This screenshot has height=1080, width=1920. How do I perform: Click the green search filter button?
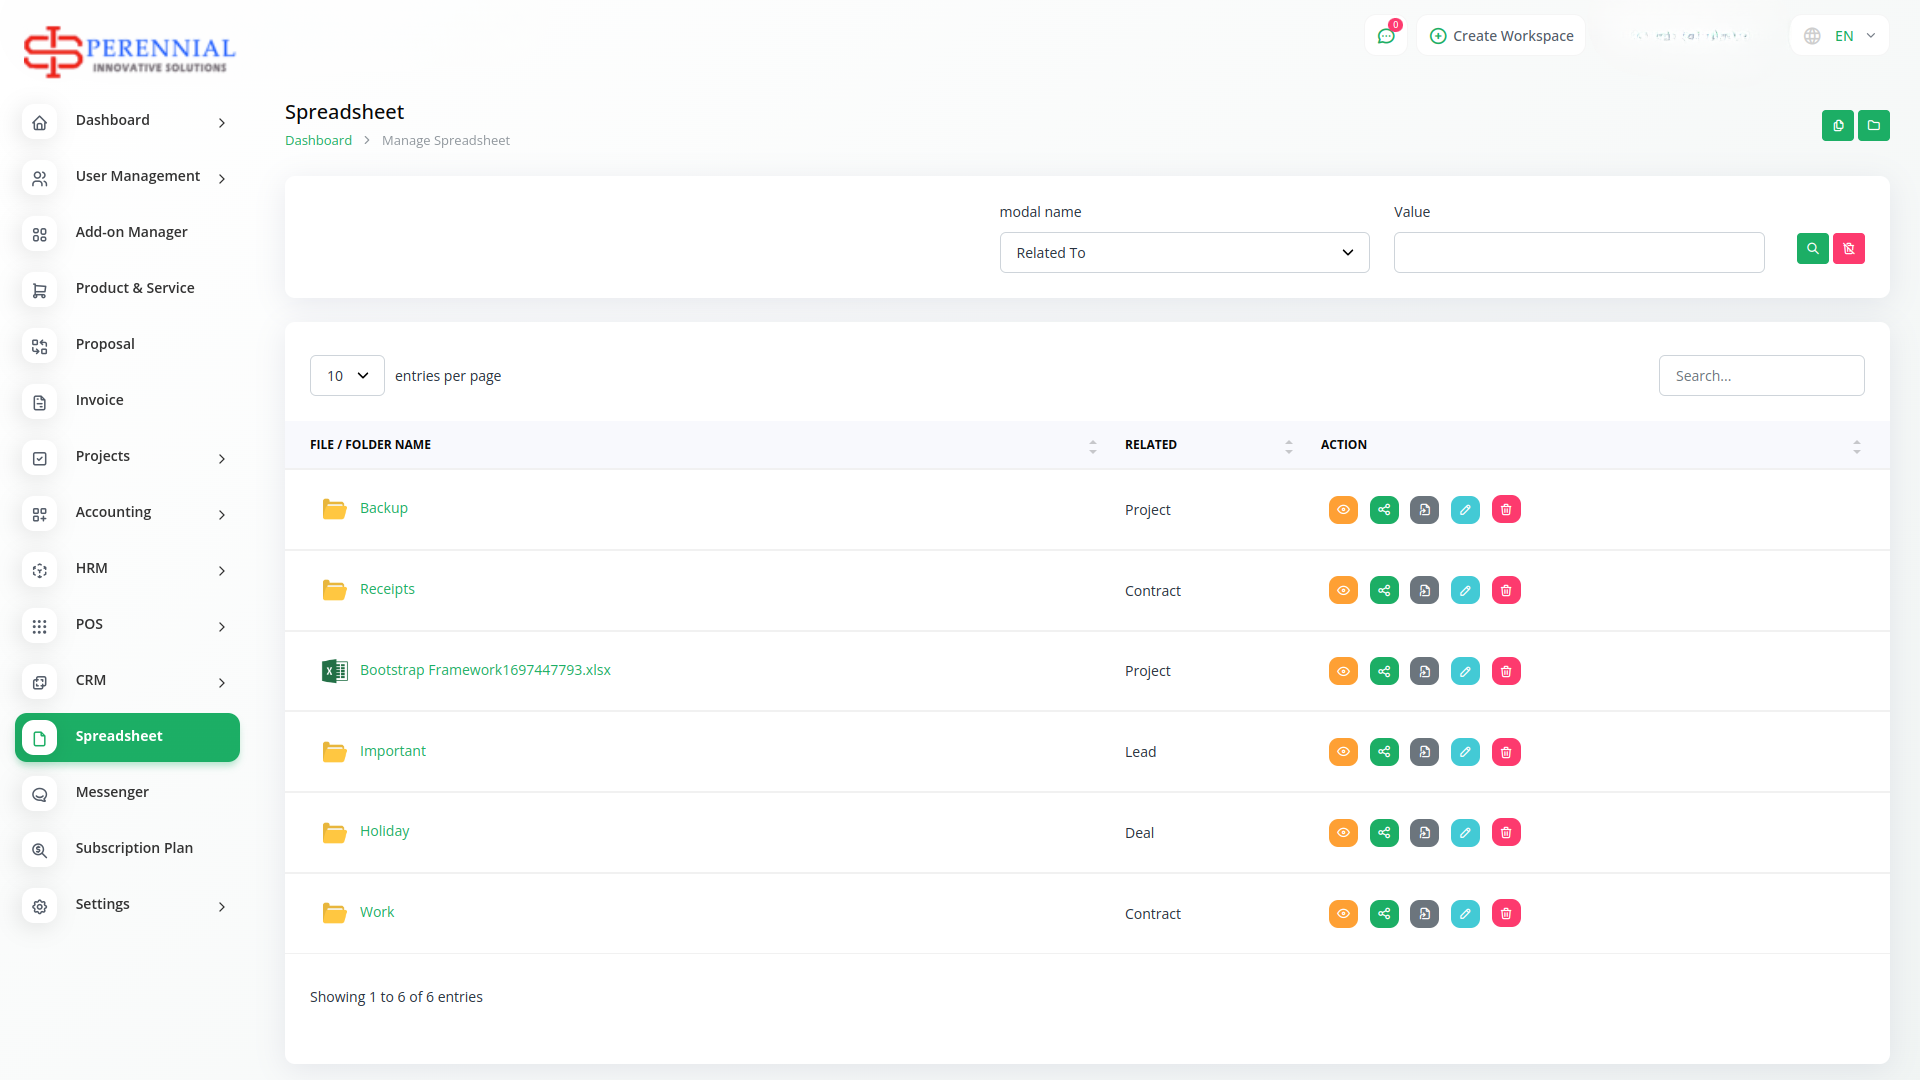click(1812, 249)
